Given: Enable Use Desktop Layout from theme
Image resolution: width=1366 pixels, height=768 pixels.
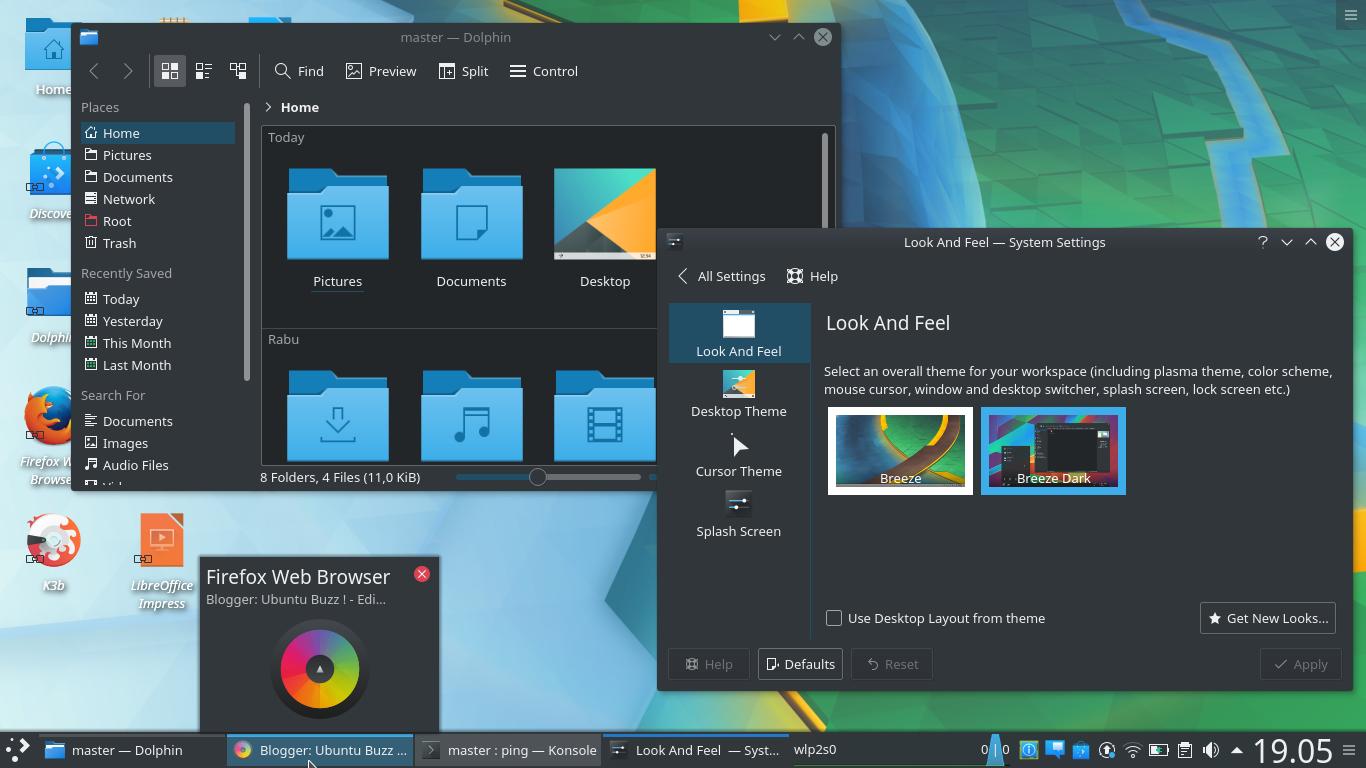Looking at the screenshot, I should (834, 618).
